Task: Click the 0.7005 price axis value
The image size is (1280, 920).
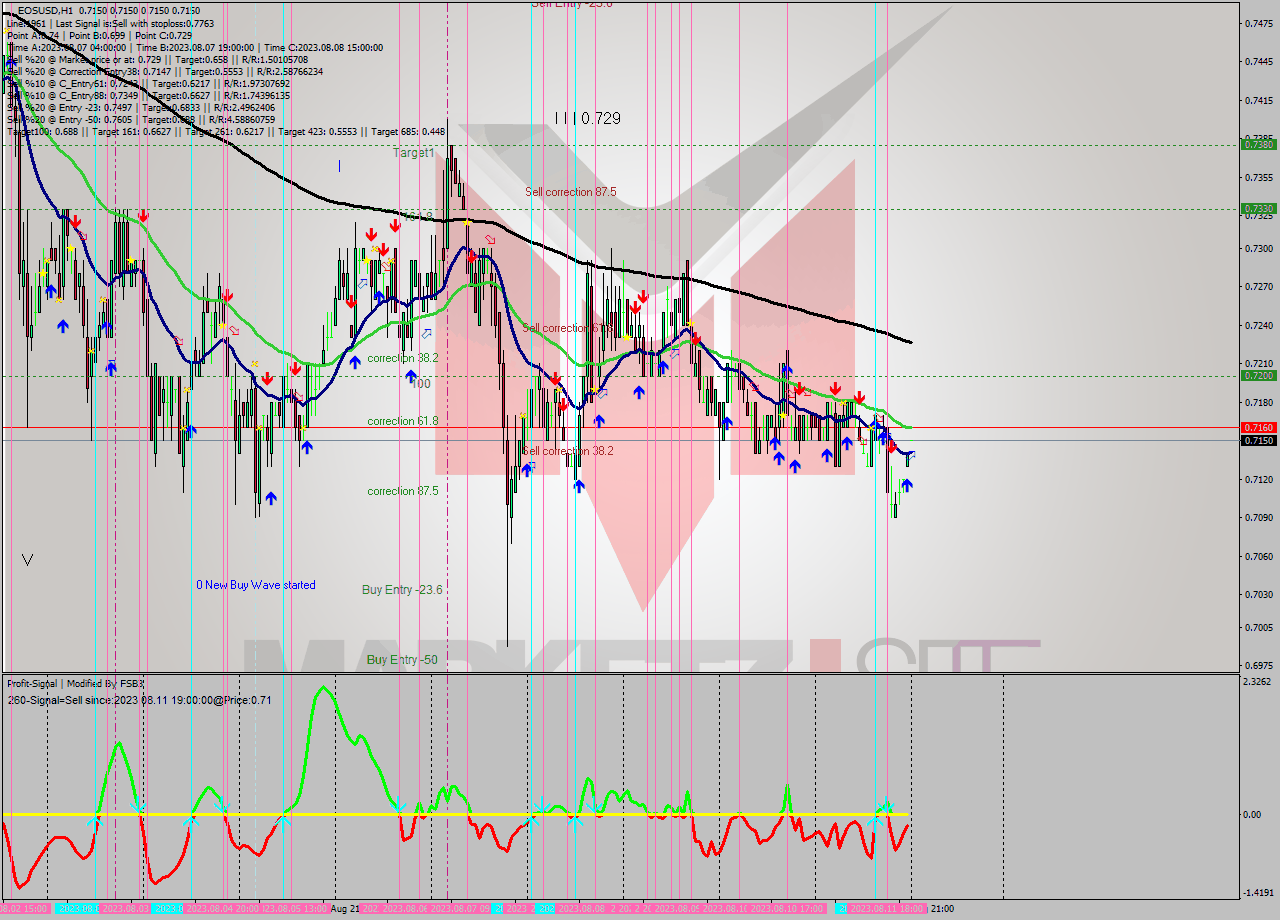Action: [1260, 628]
